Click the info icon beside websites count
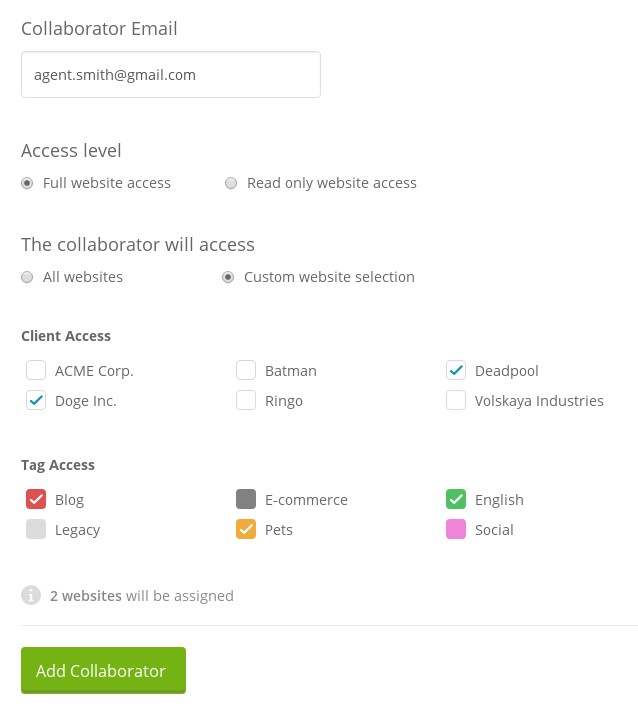 pos(31,596)
